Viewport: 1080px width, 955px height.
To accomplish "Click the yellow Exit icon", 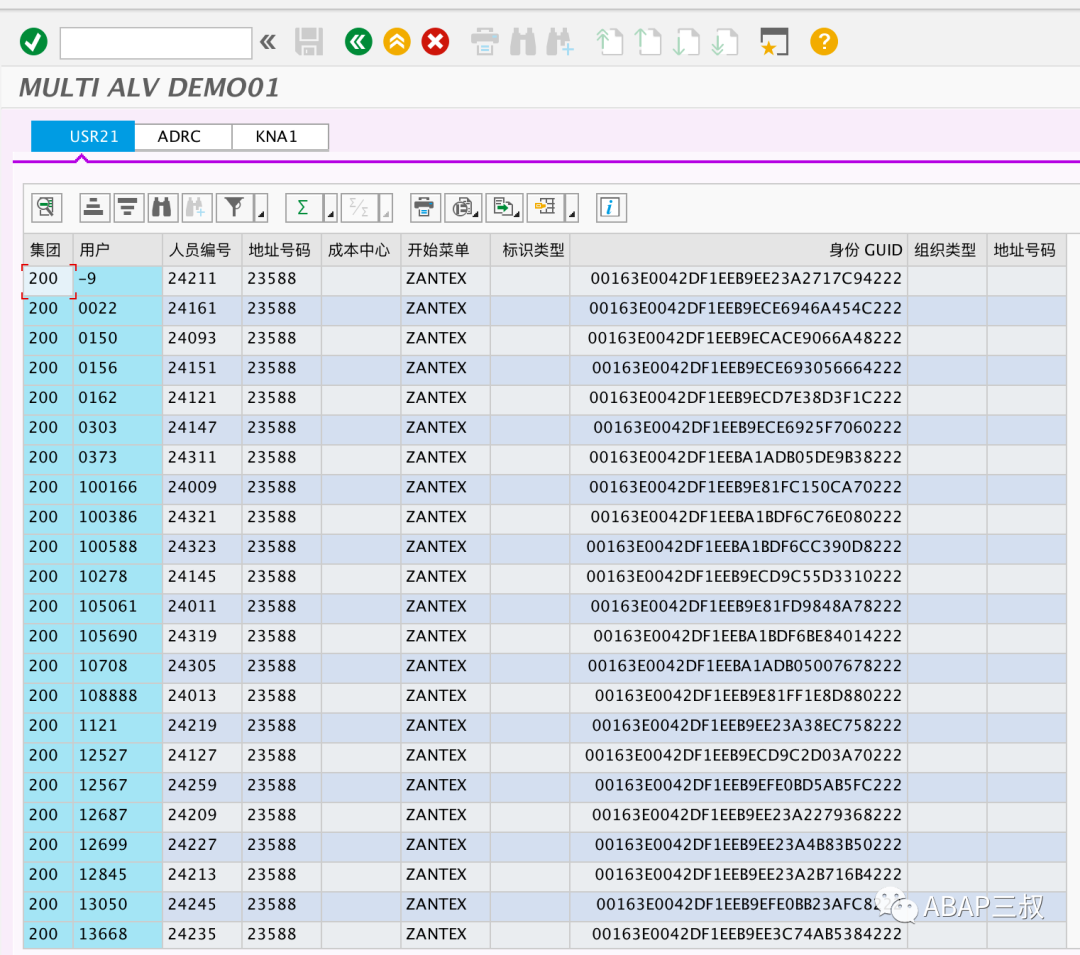I will (397, 42).
